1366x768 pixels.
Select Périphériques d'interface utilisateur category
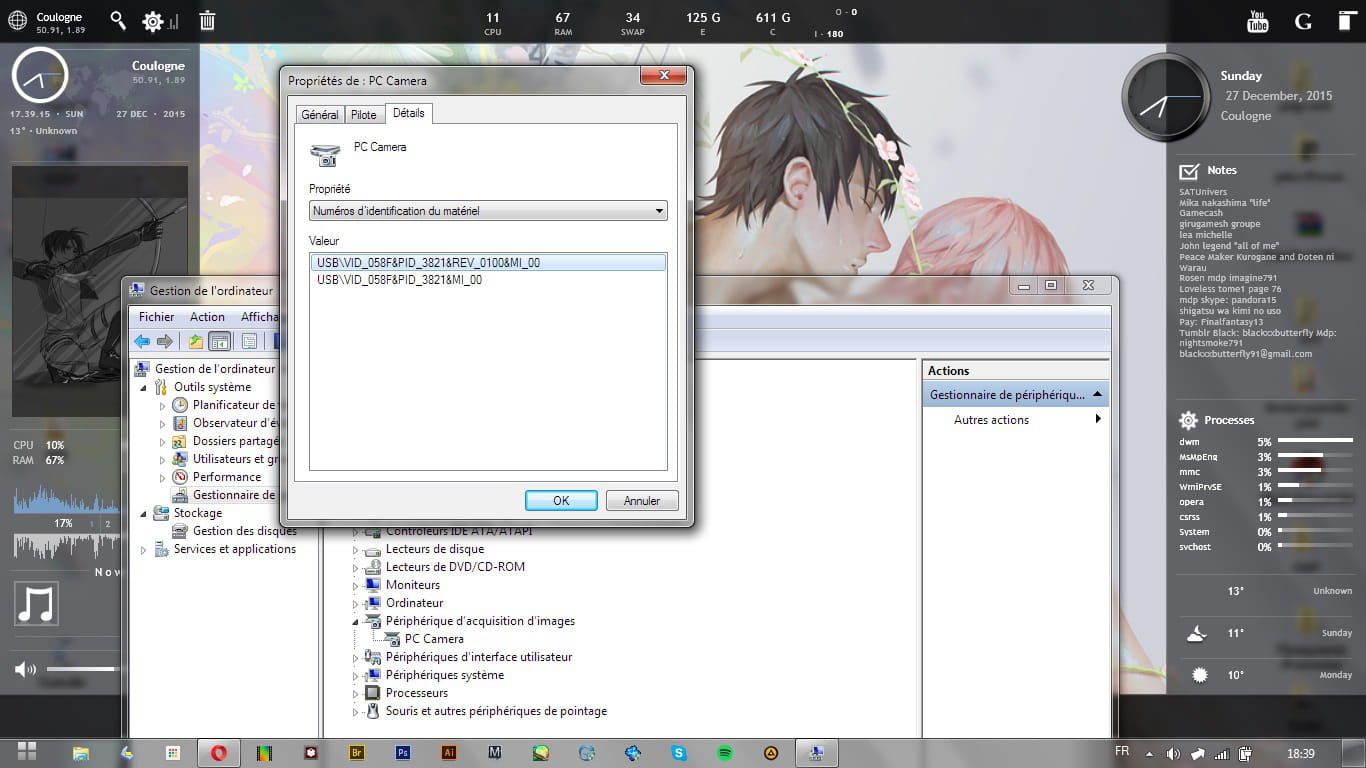click(479, 657)
